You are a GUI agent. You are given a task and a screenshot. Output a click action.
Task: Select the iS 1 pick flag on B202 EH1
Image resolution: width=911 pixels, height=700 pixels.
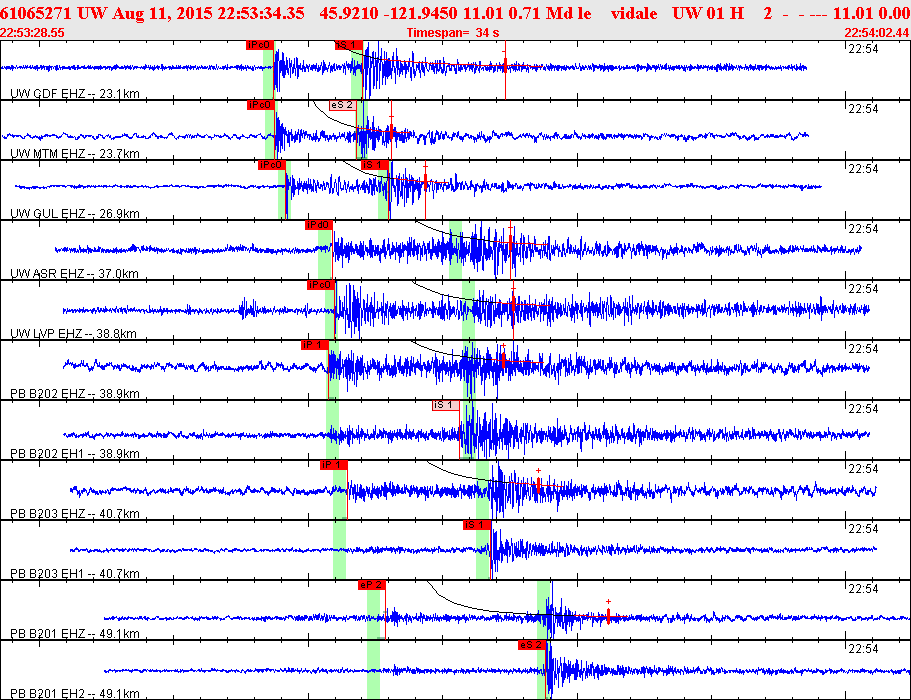[446, 405]
